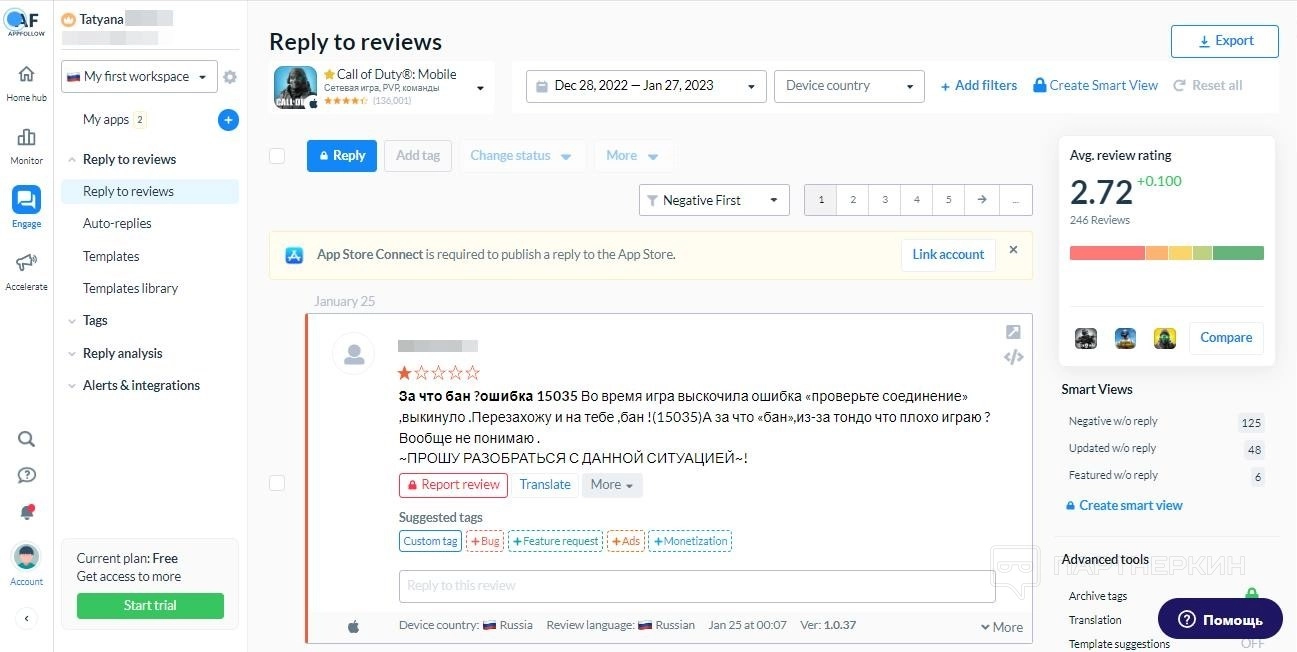1297x652 pixels.
Task: Expand More details in review footer
Action: (x=1001, y=627)
